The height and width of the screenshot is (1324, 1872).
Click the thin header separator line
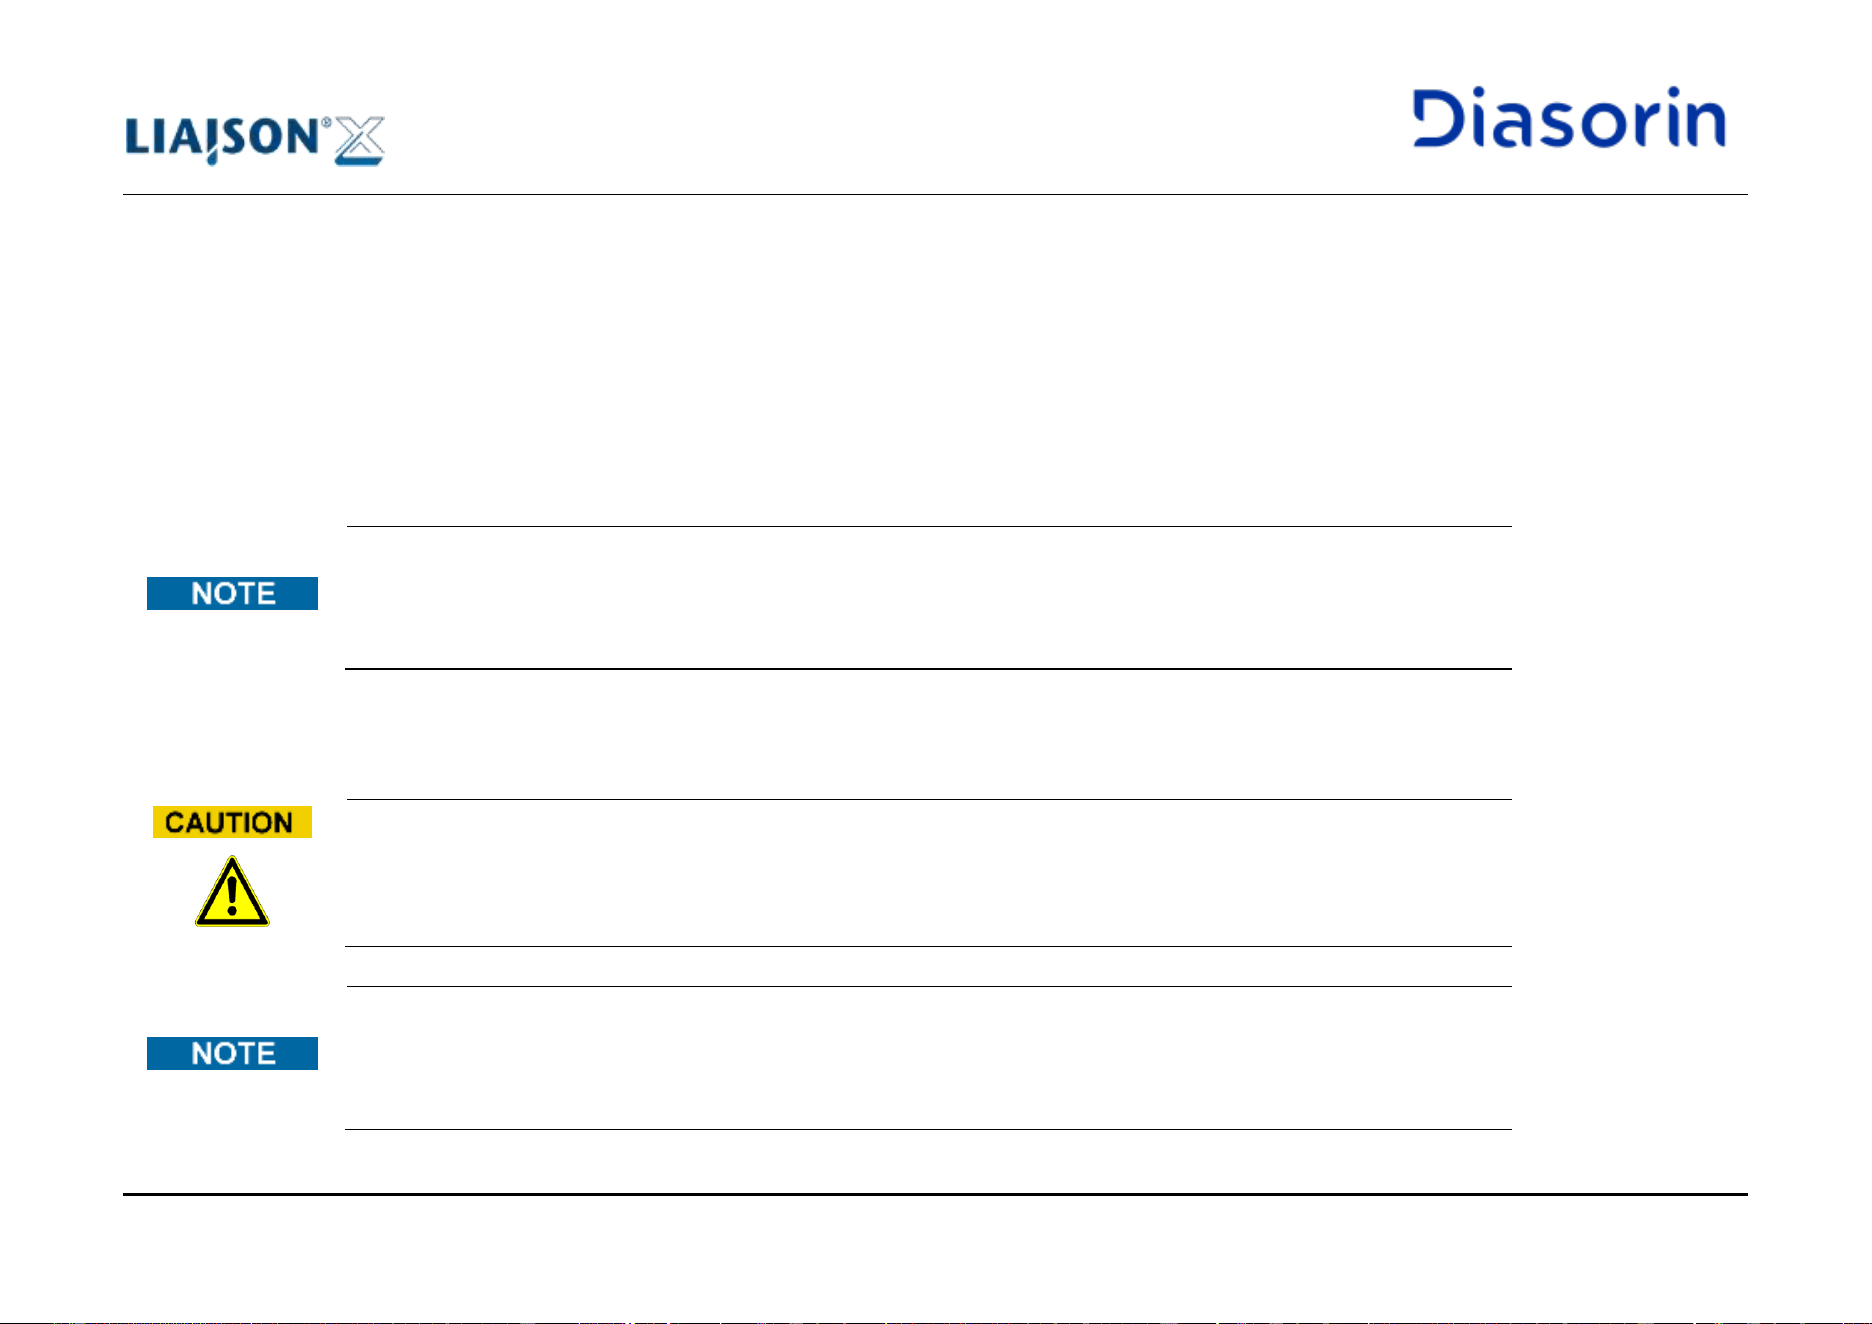(935, 194)
